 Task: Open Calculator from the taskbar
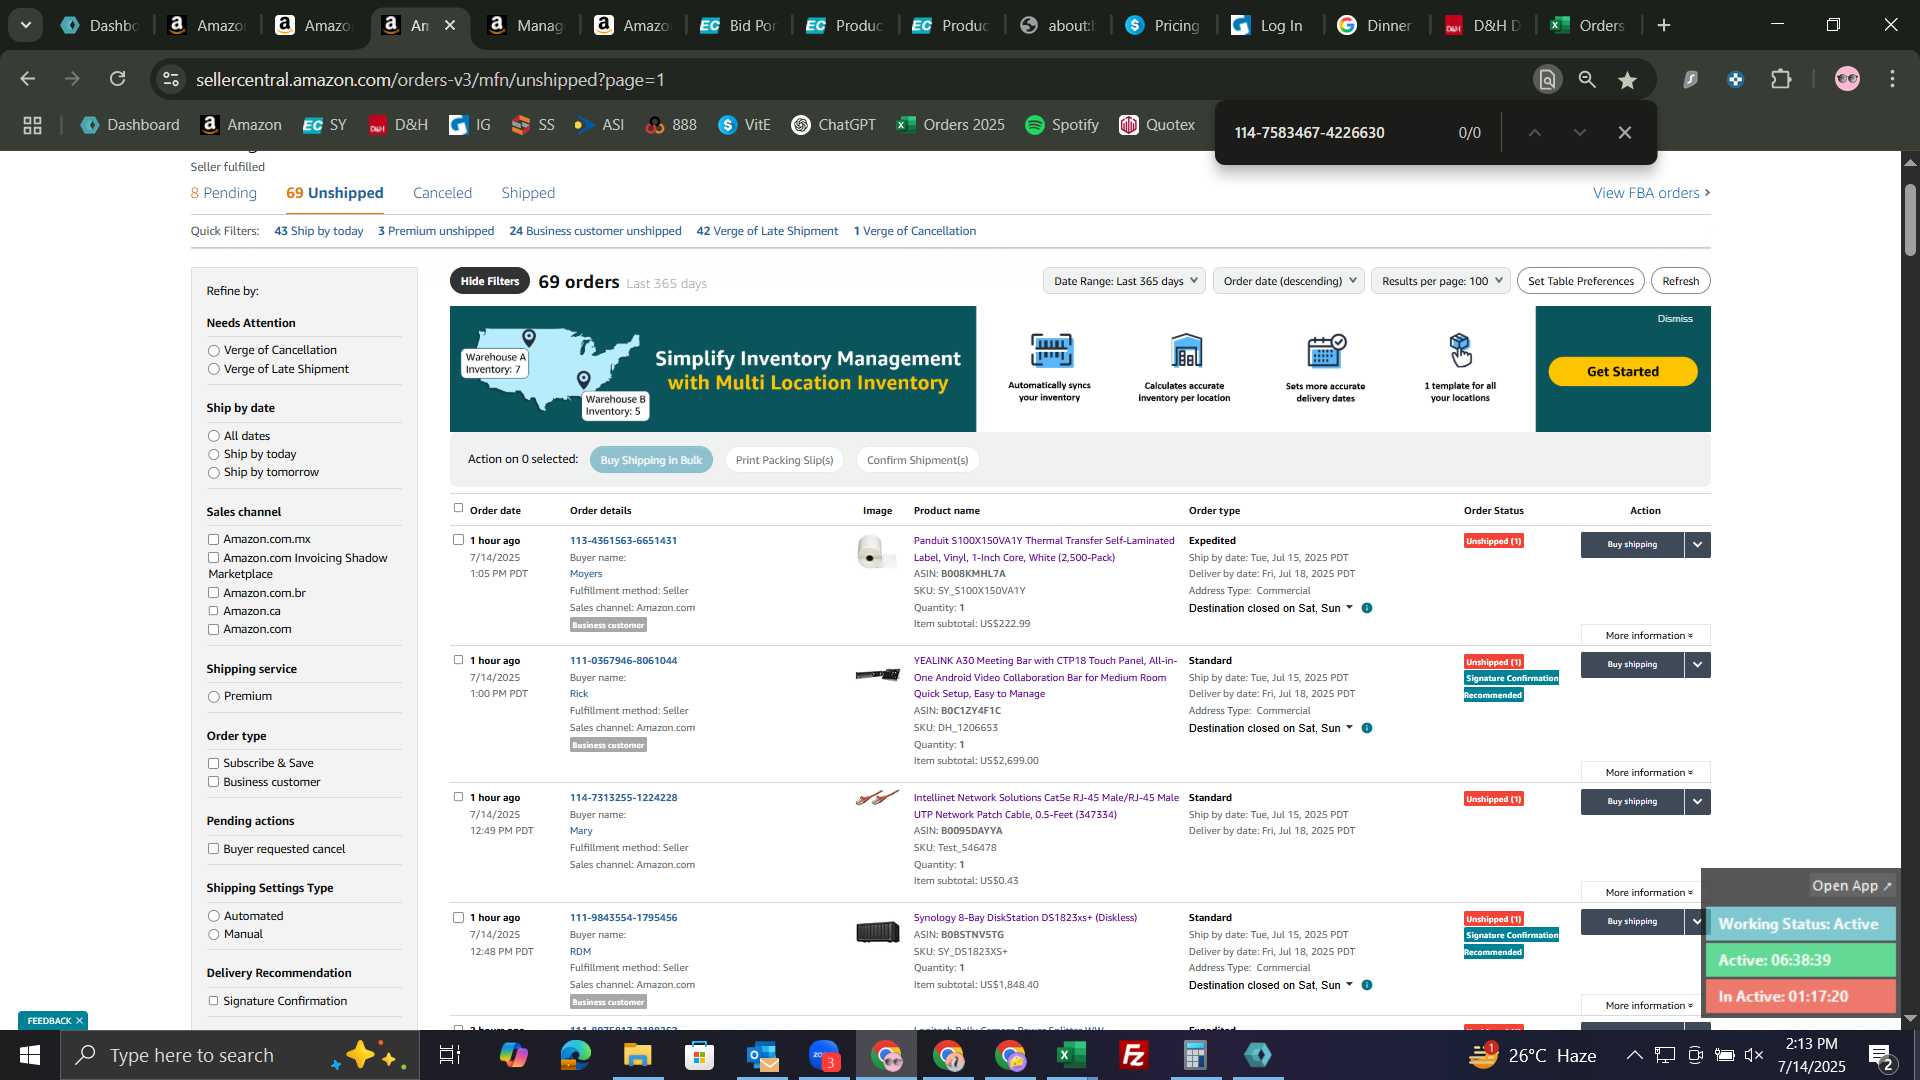[1195, 1055]
